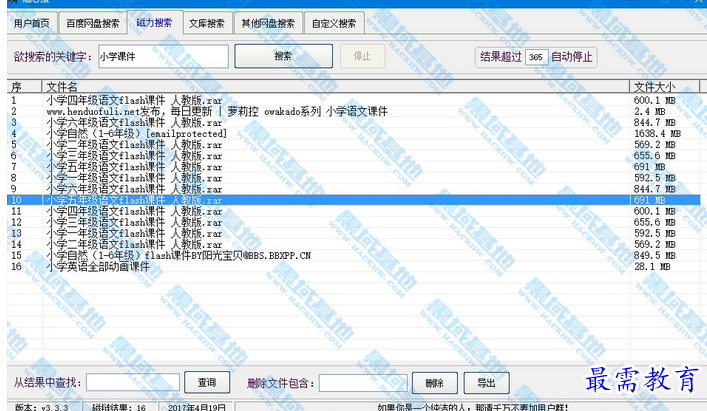Click the keyword input containing 小学课件

pyautogui.click(x=163, y=56)
